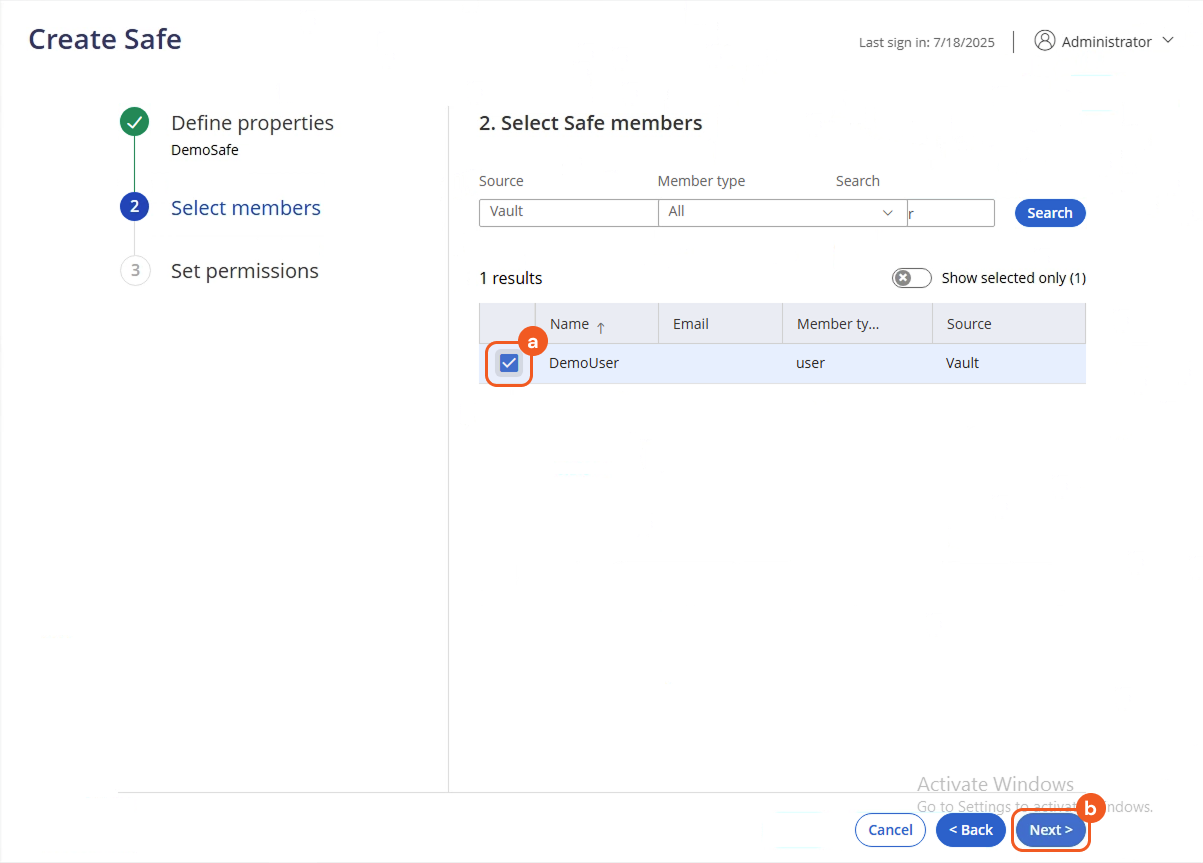The width and height of the screenshot is (1203, 863).
Task: Click the green completed step checkmark icon
Action: (x=134, y=123)
